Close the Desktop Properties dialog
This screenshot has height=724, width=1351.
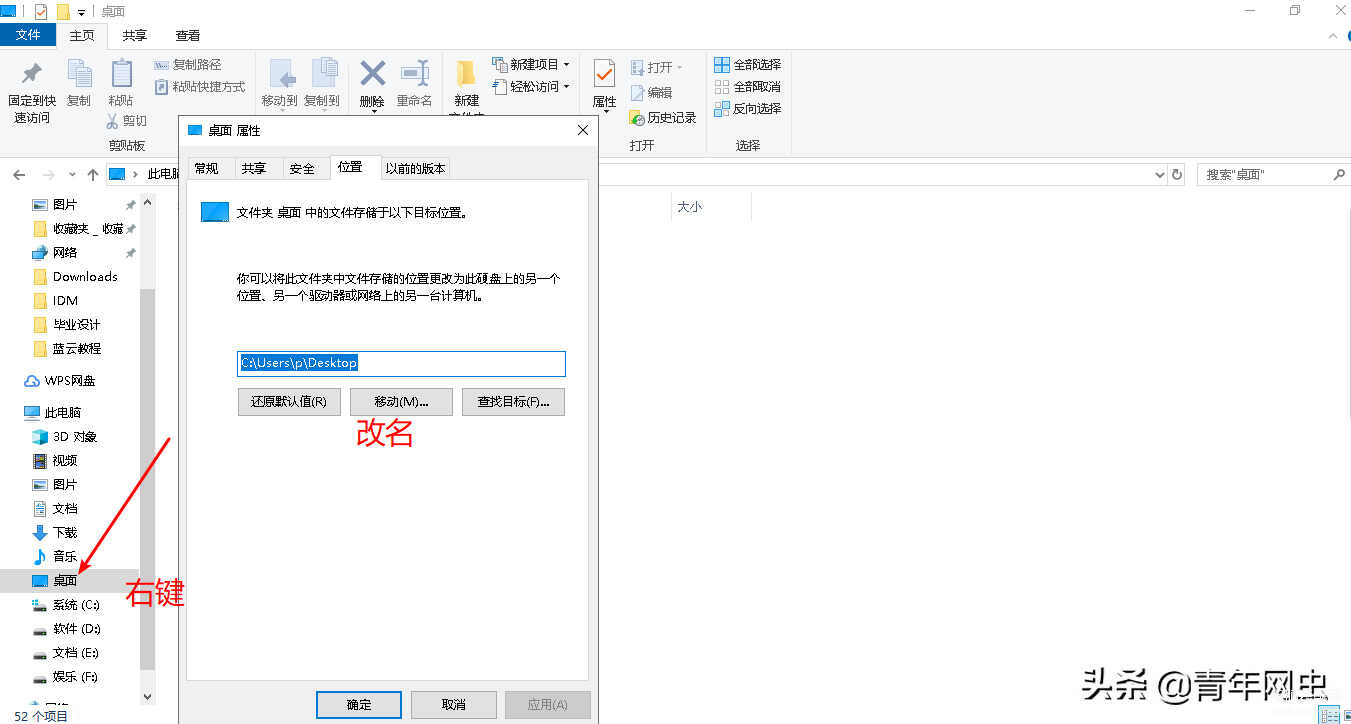coord(584,130)
